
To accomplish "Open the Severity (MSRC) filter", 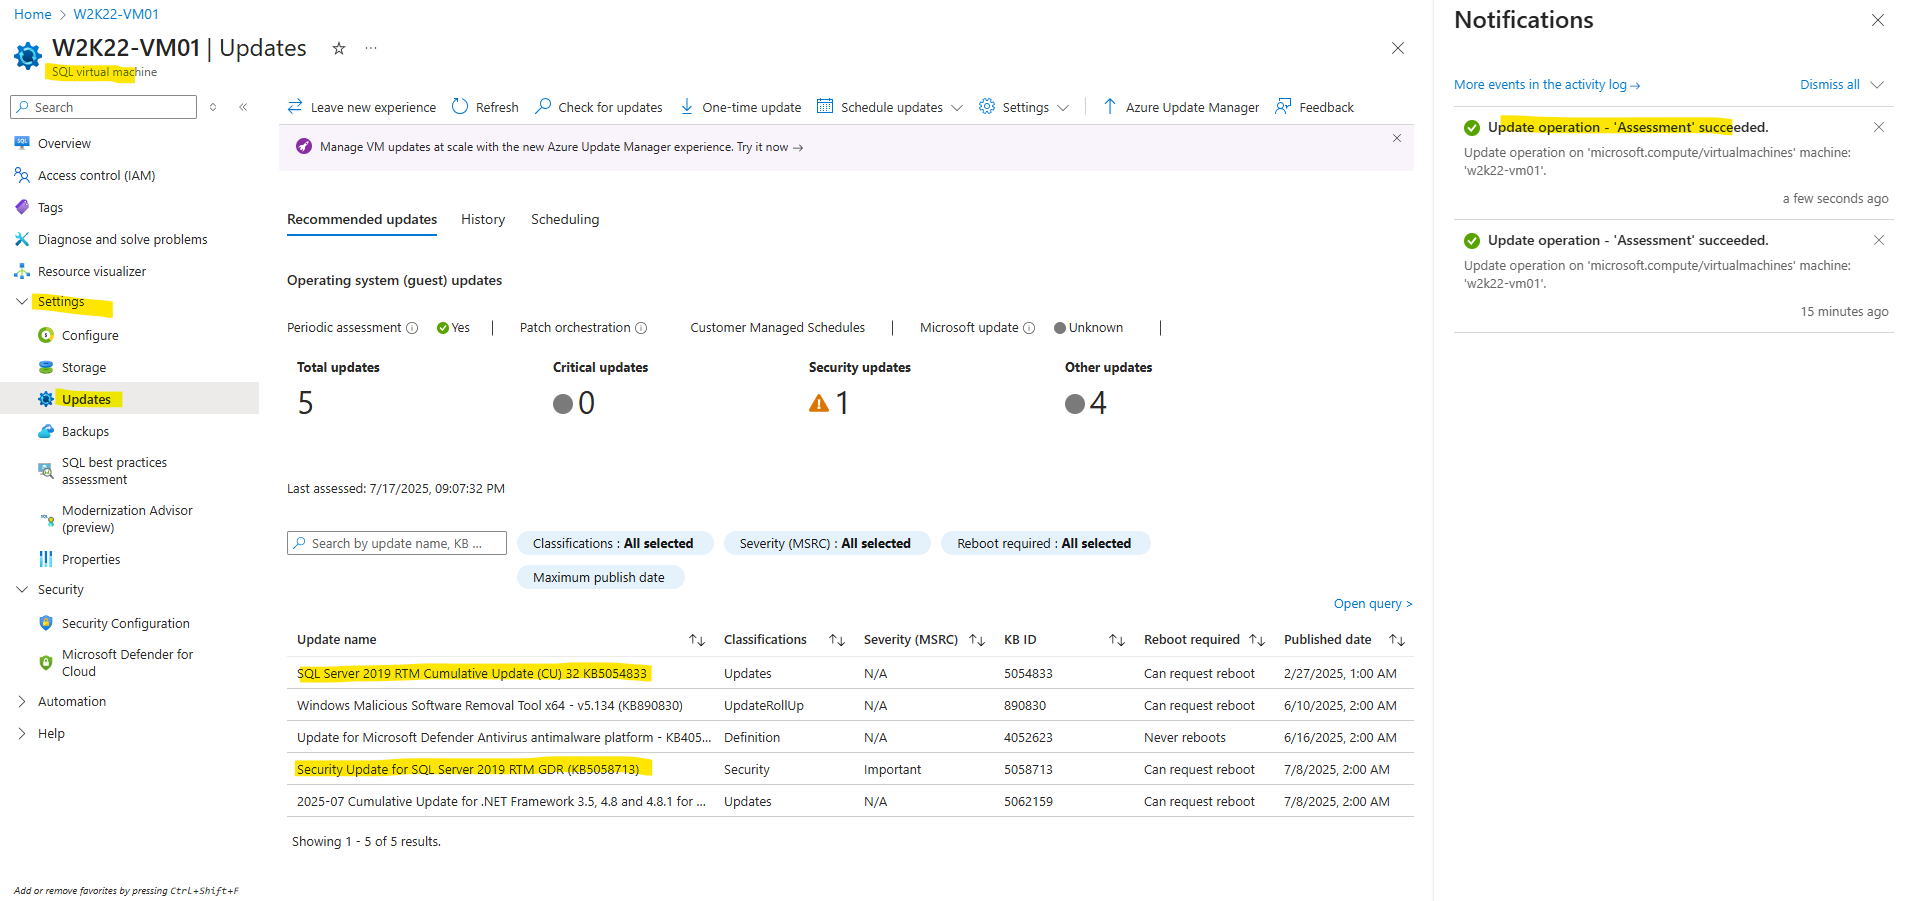I will [x=826, y=543].
